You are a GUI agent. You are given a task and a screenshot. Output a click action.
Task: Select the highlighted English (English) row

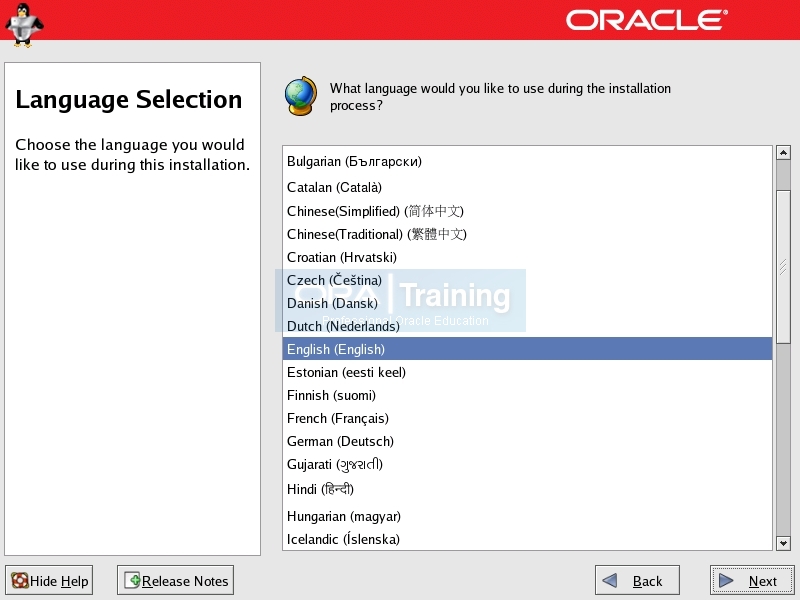tap(527, 349)
